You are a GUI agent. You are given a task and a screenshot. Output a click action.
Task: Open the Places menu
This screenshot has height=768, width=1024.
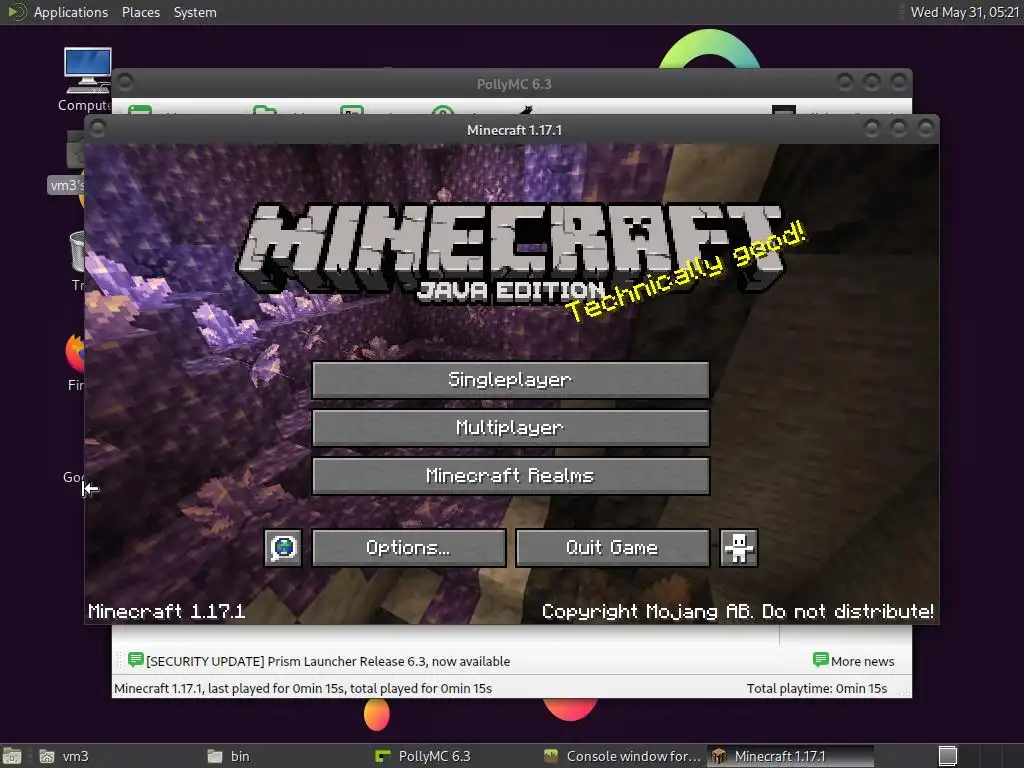coord(140,12)
